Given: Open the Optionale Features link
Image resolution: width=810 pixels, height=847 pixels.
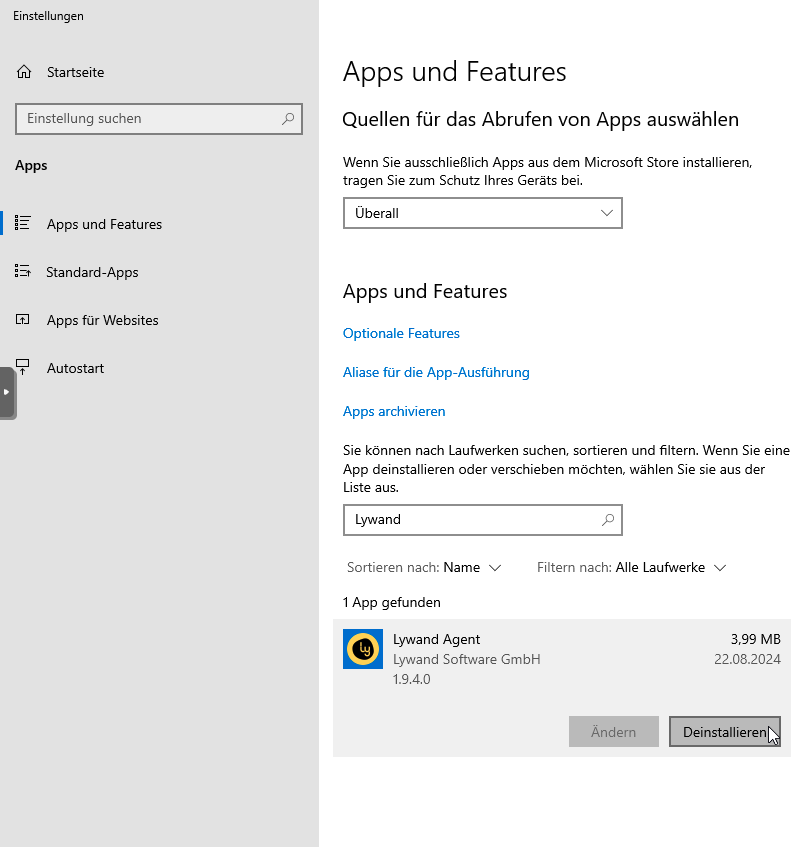Looking at the screenshot, I should 401,333.
